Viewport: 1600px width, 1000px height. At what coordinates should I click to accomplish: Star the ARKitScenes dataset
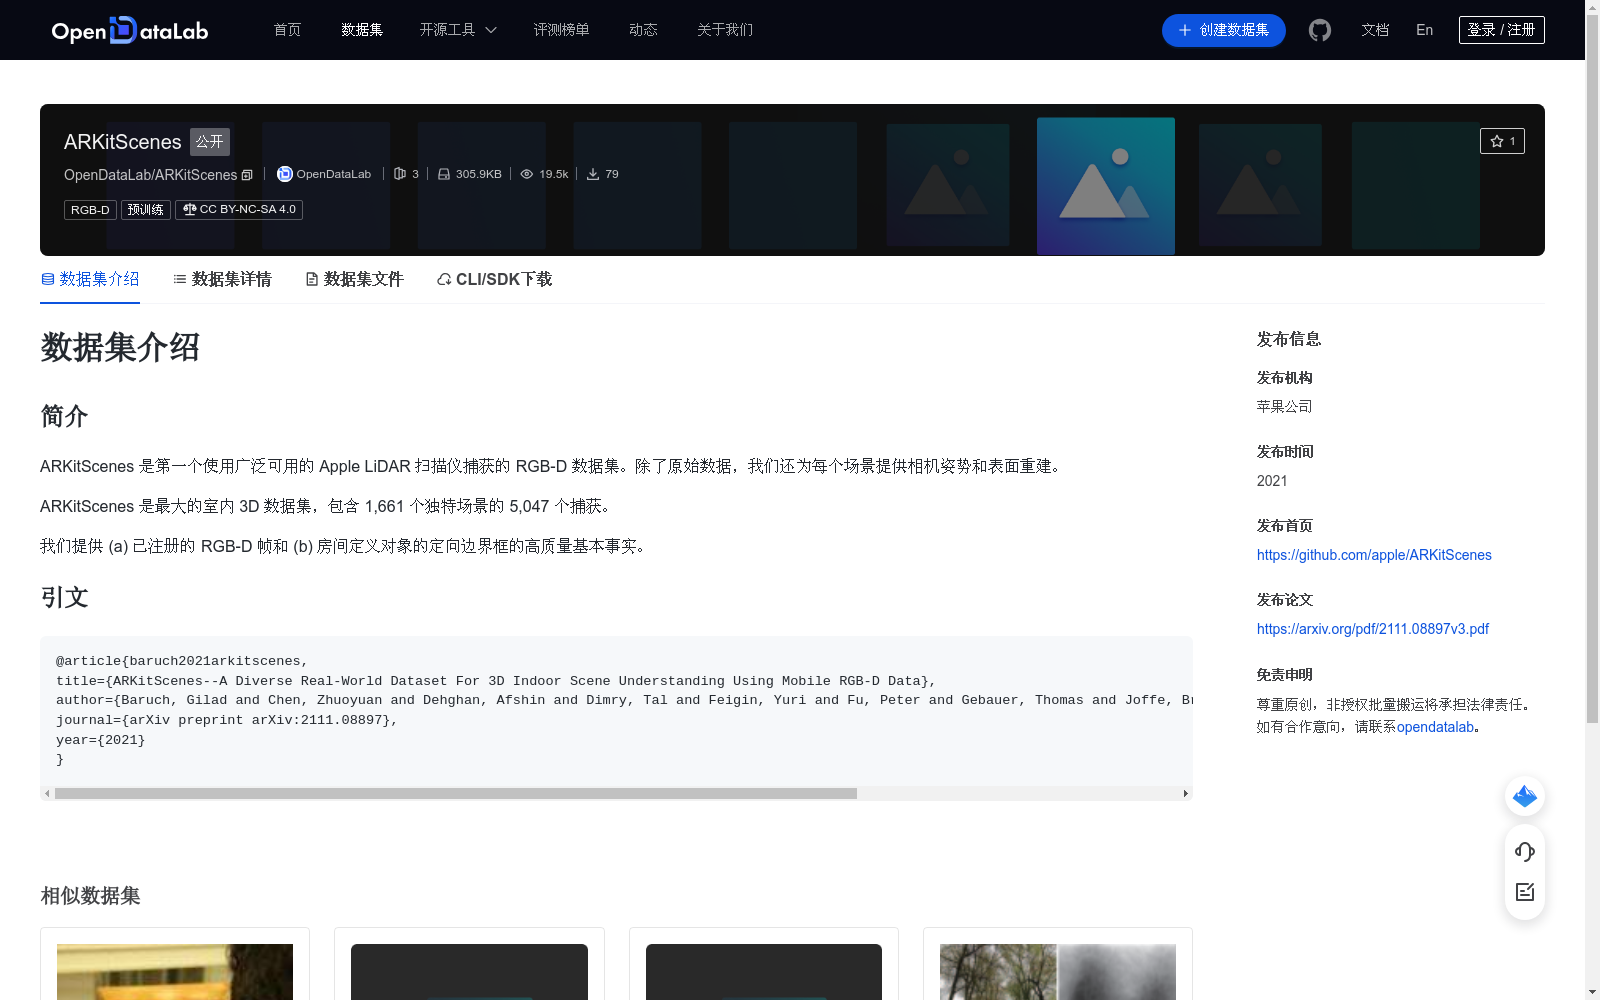click(1502, 141)
